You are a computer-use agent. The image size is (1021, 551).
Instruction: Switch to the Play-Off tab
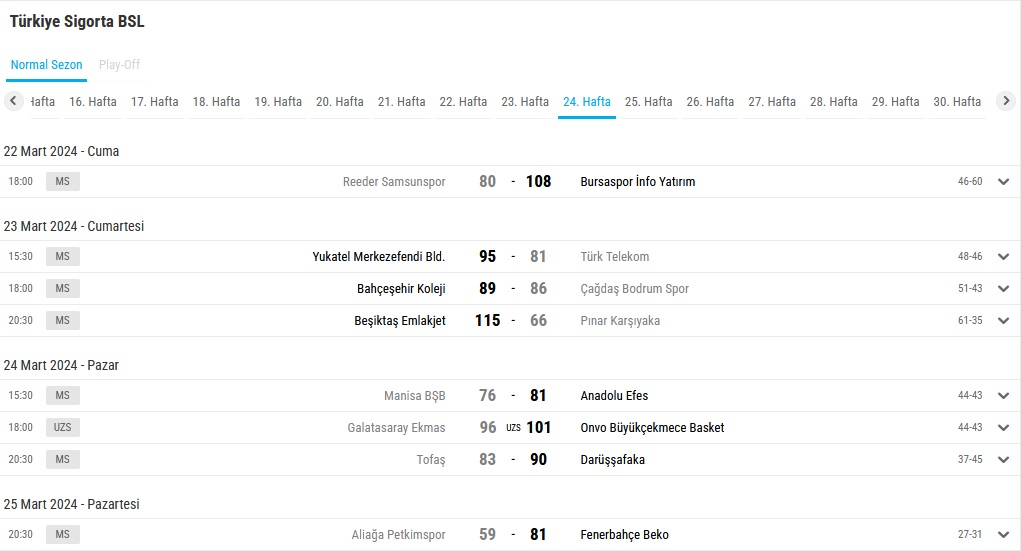tap(119, 64)
